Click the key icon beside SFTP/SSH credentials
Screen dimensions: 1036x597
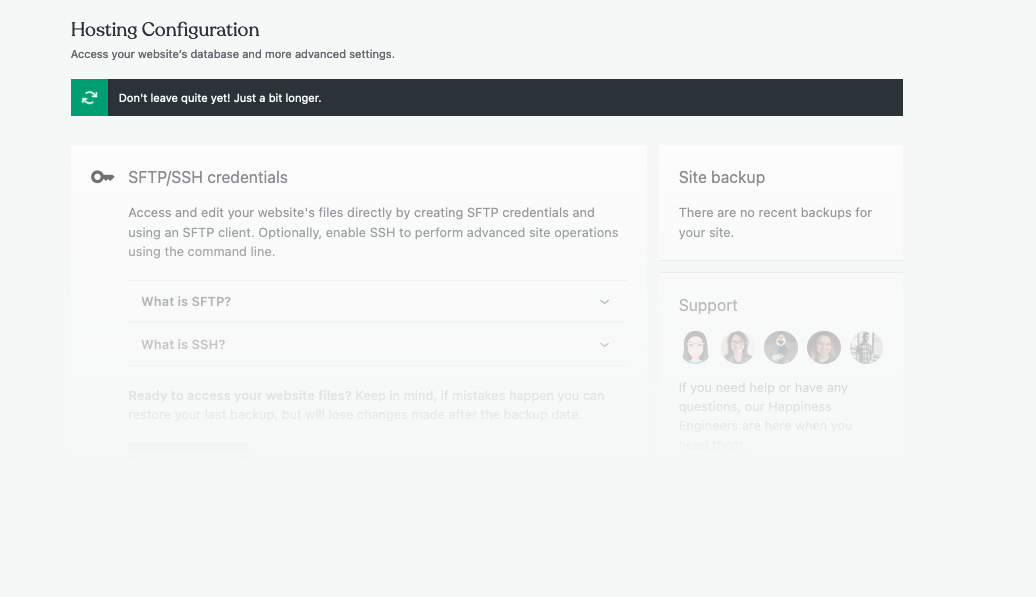[x=102, y=177]
